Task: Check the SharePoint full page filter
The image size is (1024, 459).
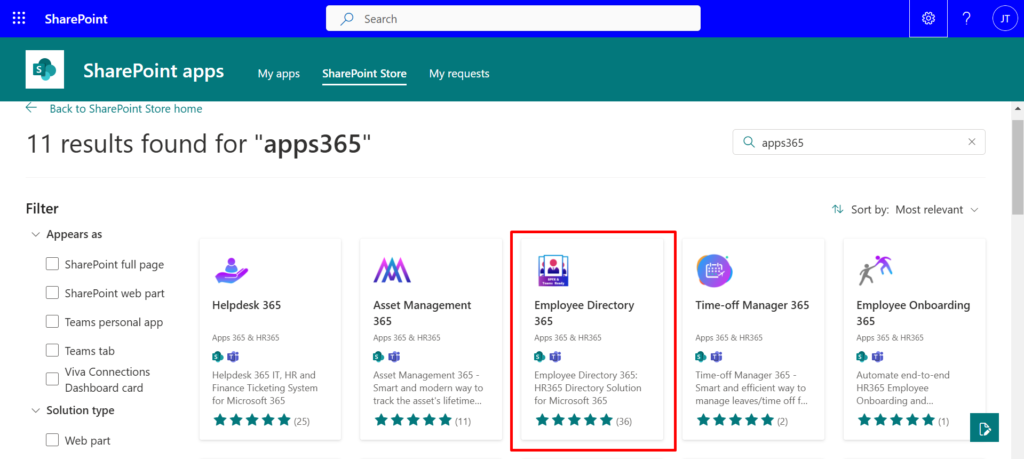Action: [53, 265]
